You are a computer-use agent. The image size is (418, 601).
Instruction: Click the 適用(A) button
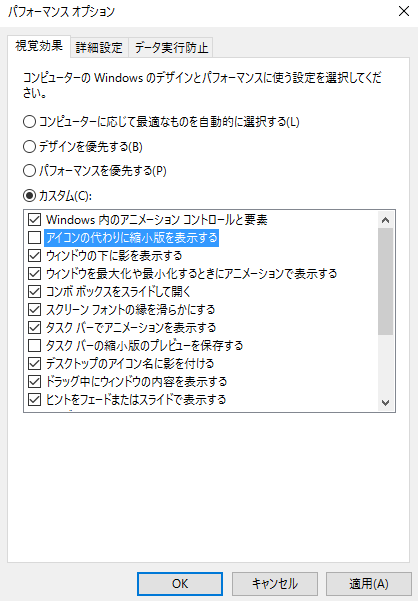point(369,584)
